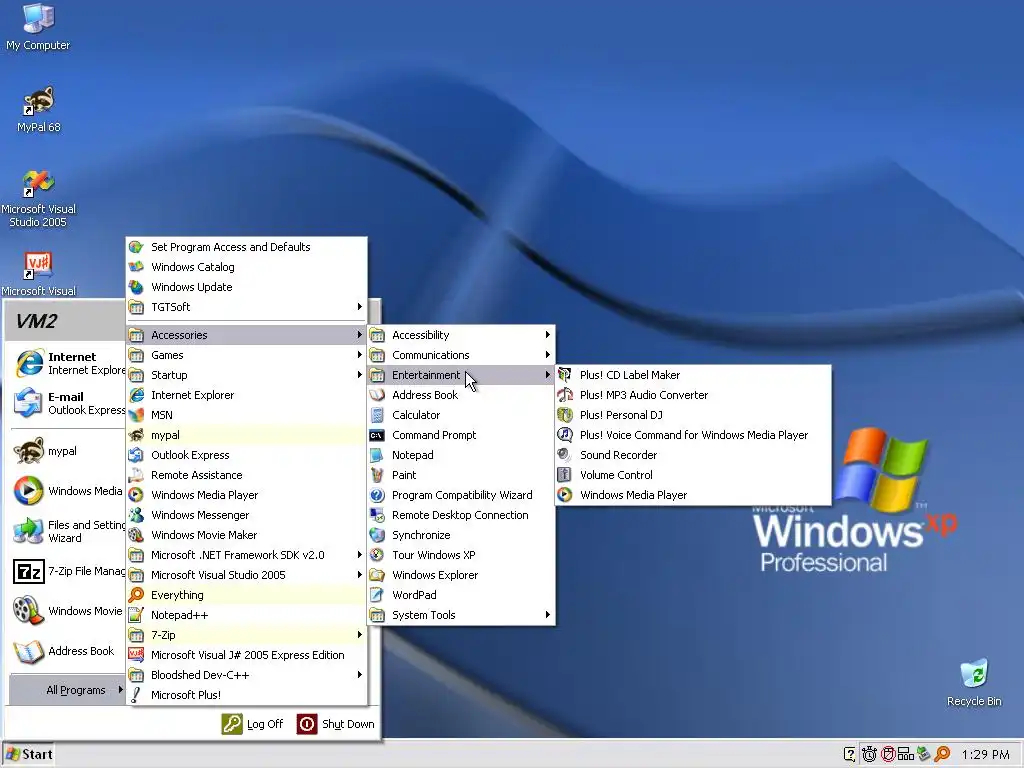The width and height of the screenshot is (1024, 768).
Task: Click the Start button
Action: point(28,754)
